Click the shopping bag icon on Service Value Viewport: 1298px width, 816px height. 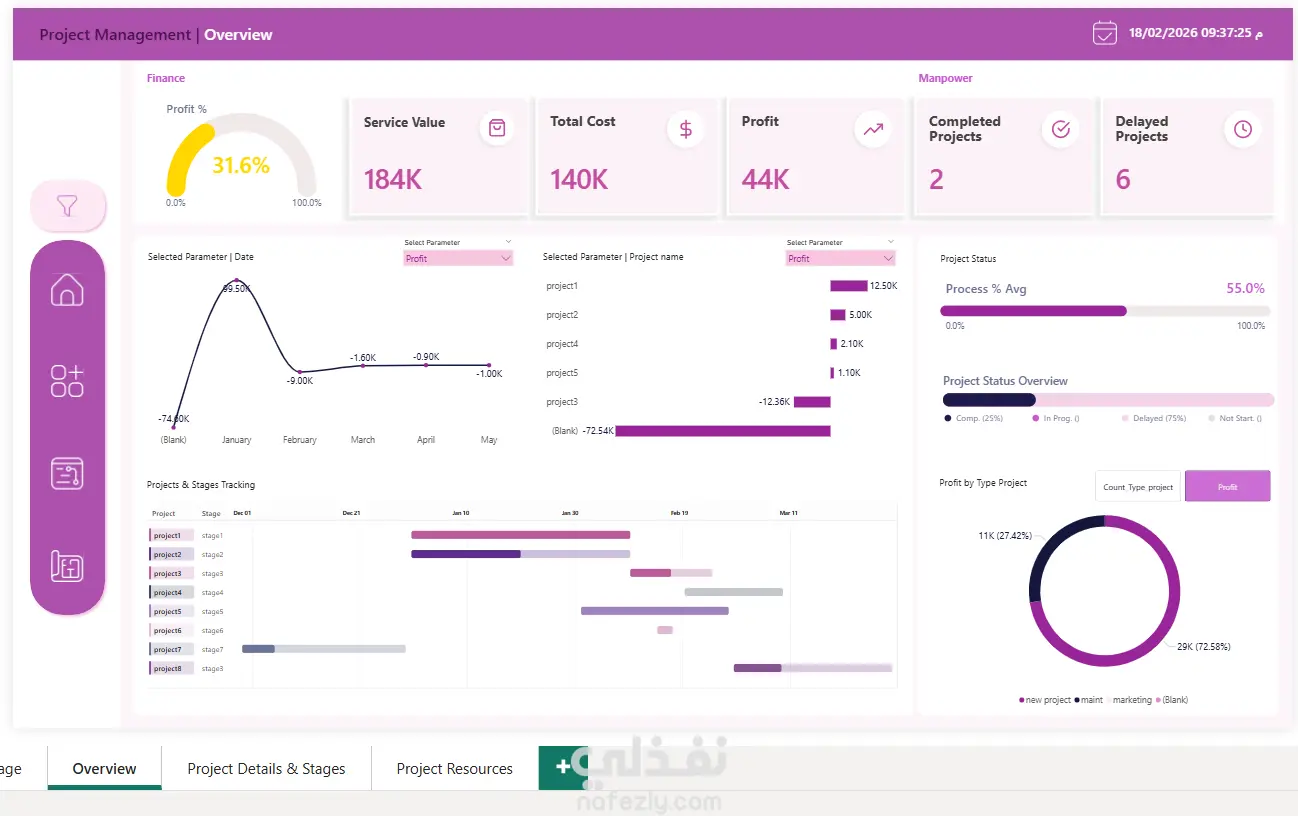click(496, 129)
